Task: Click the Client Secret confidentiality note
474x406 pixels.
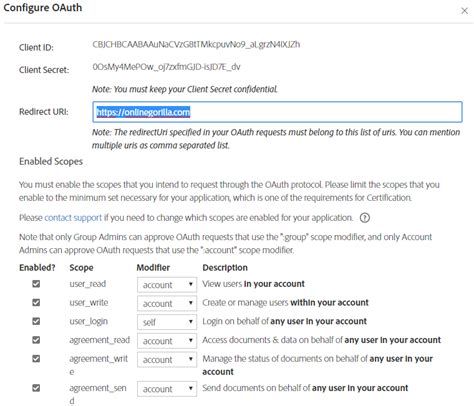Action: [185, 89]
